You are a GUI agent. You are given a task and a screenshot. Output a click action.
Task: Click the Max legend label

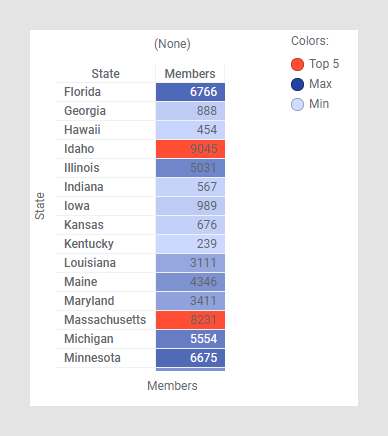320,84
